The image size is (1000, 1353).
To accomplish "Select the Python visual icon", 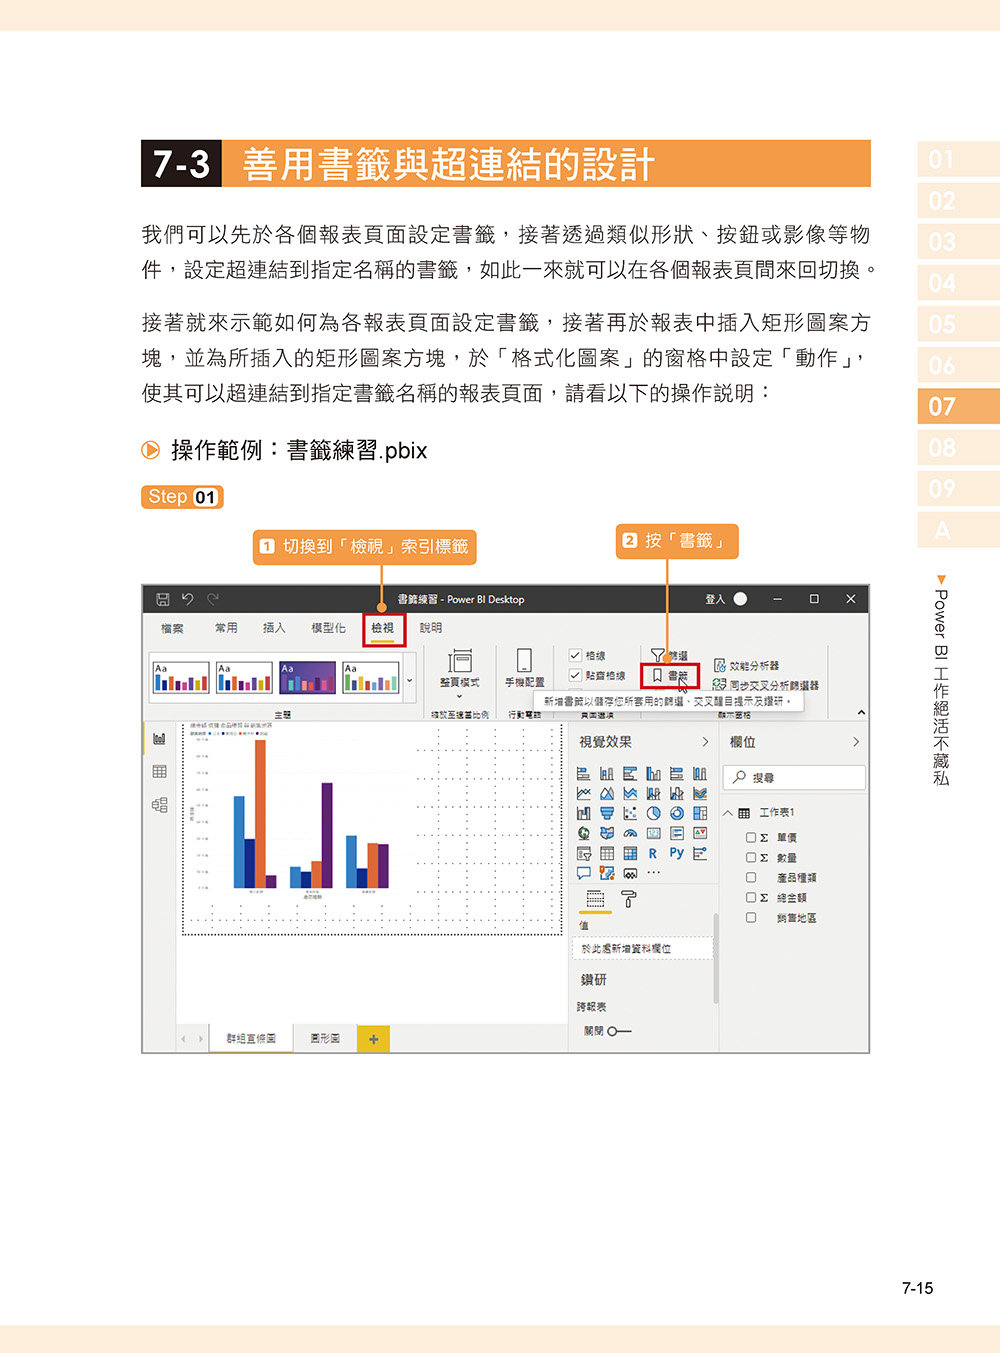I will click(x=676, y=853).
